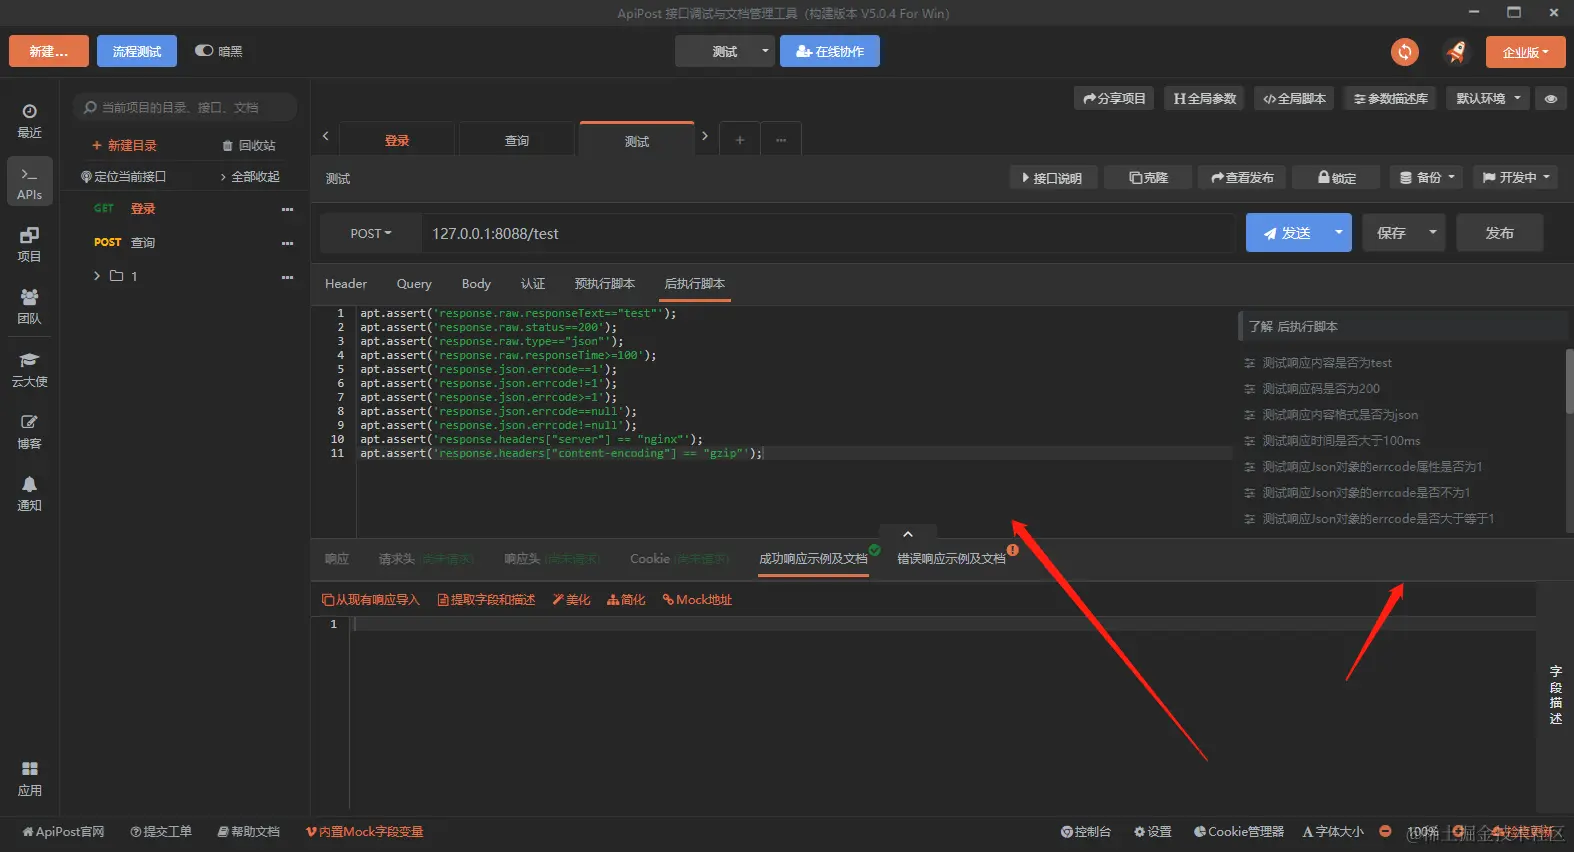Expand folder 1 in the API tree
Image resolution: width=1574 pixels, height=852 pixels.
[x=97, y=276]
